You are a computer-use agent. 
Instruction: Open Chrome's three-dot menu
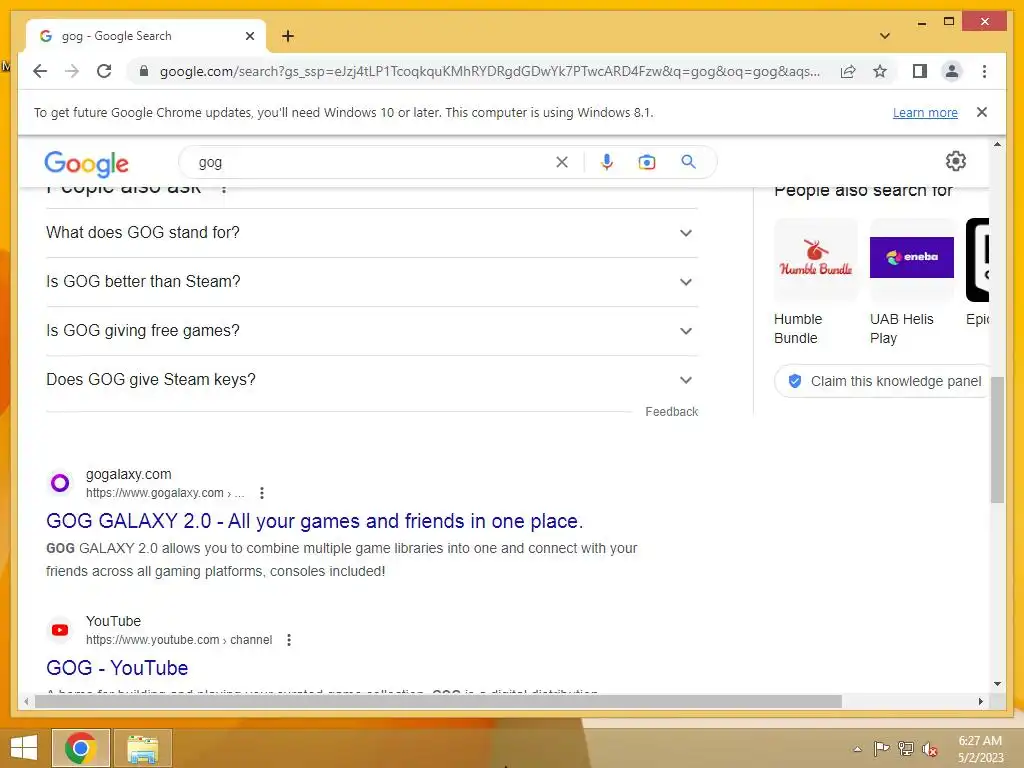[984, 71]
